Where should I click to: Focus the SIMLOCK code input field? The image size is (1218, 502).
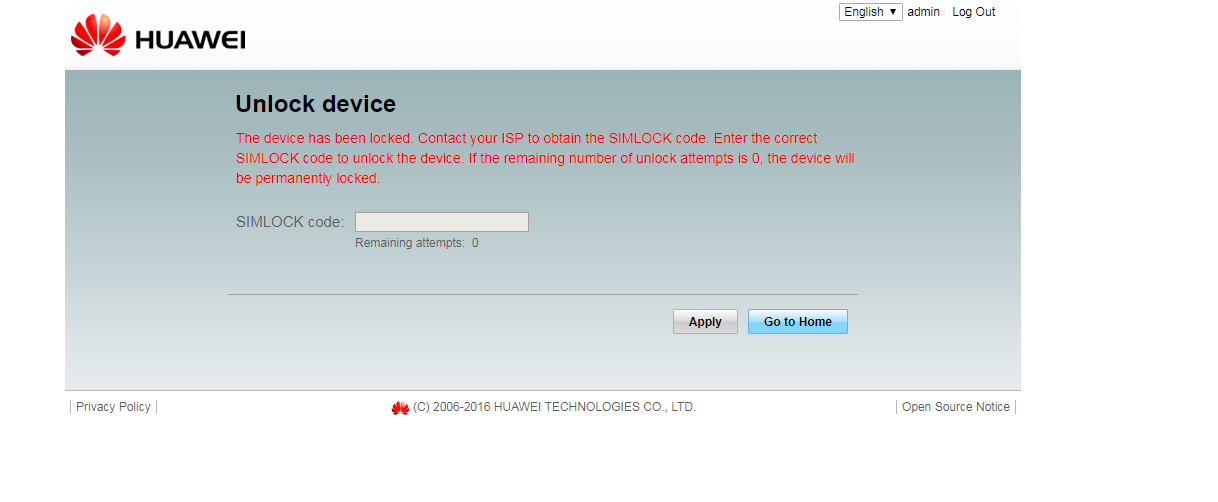point(441,222)
